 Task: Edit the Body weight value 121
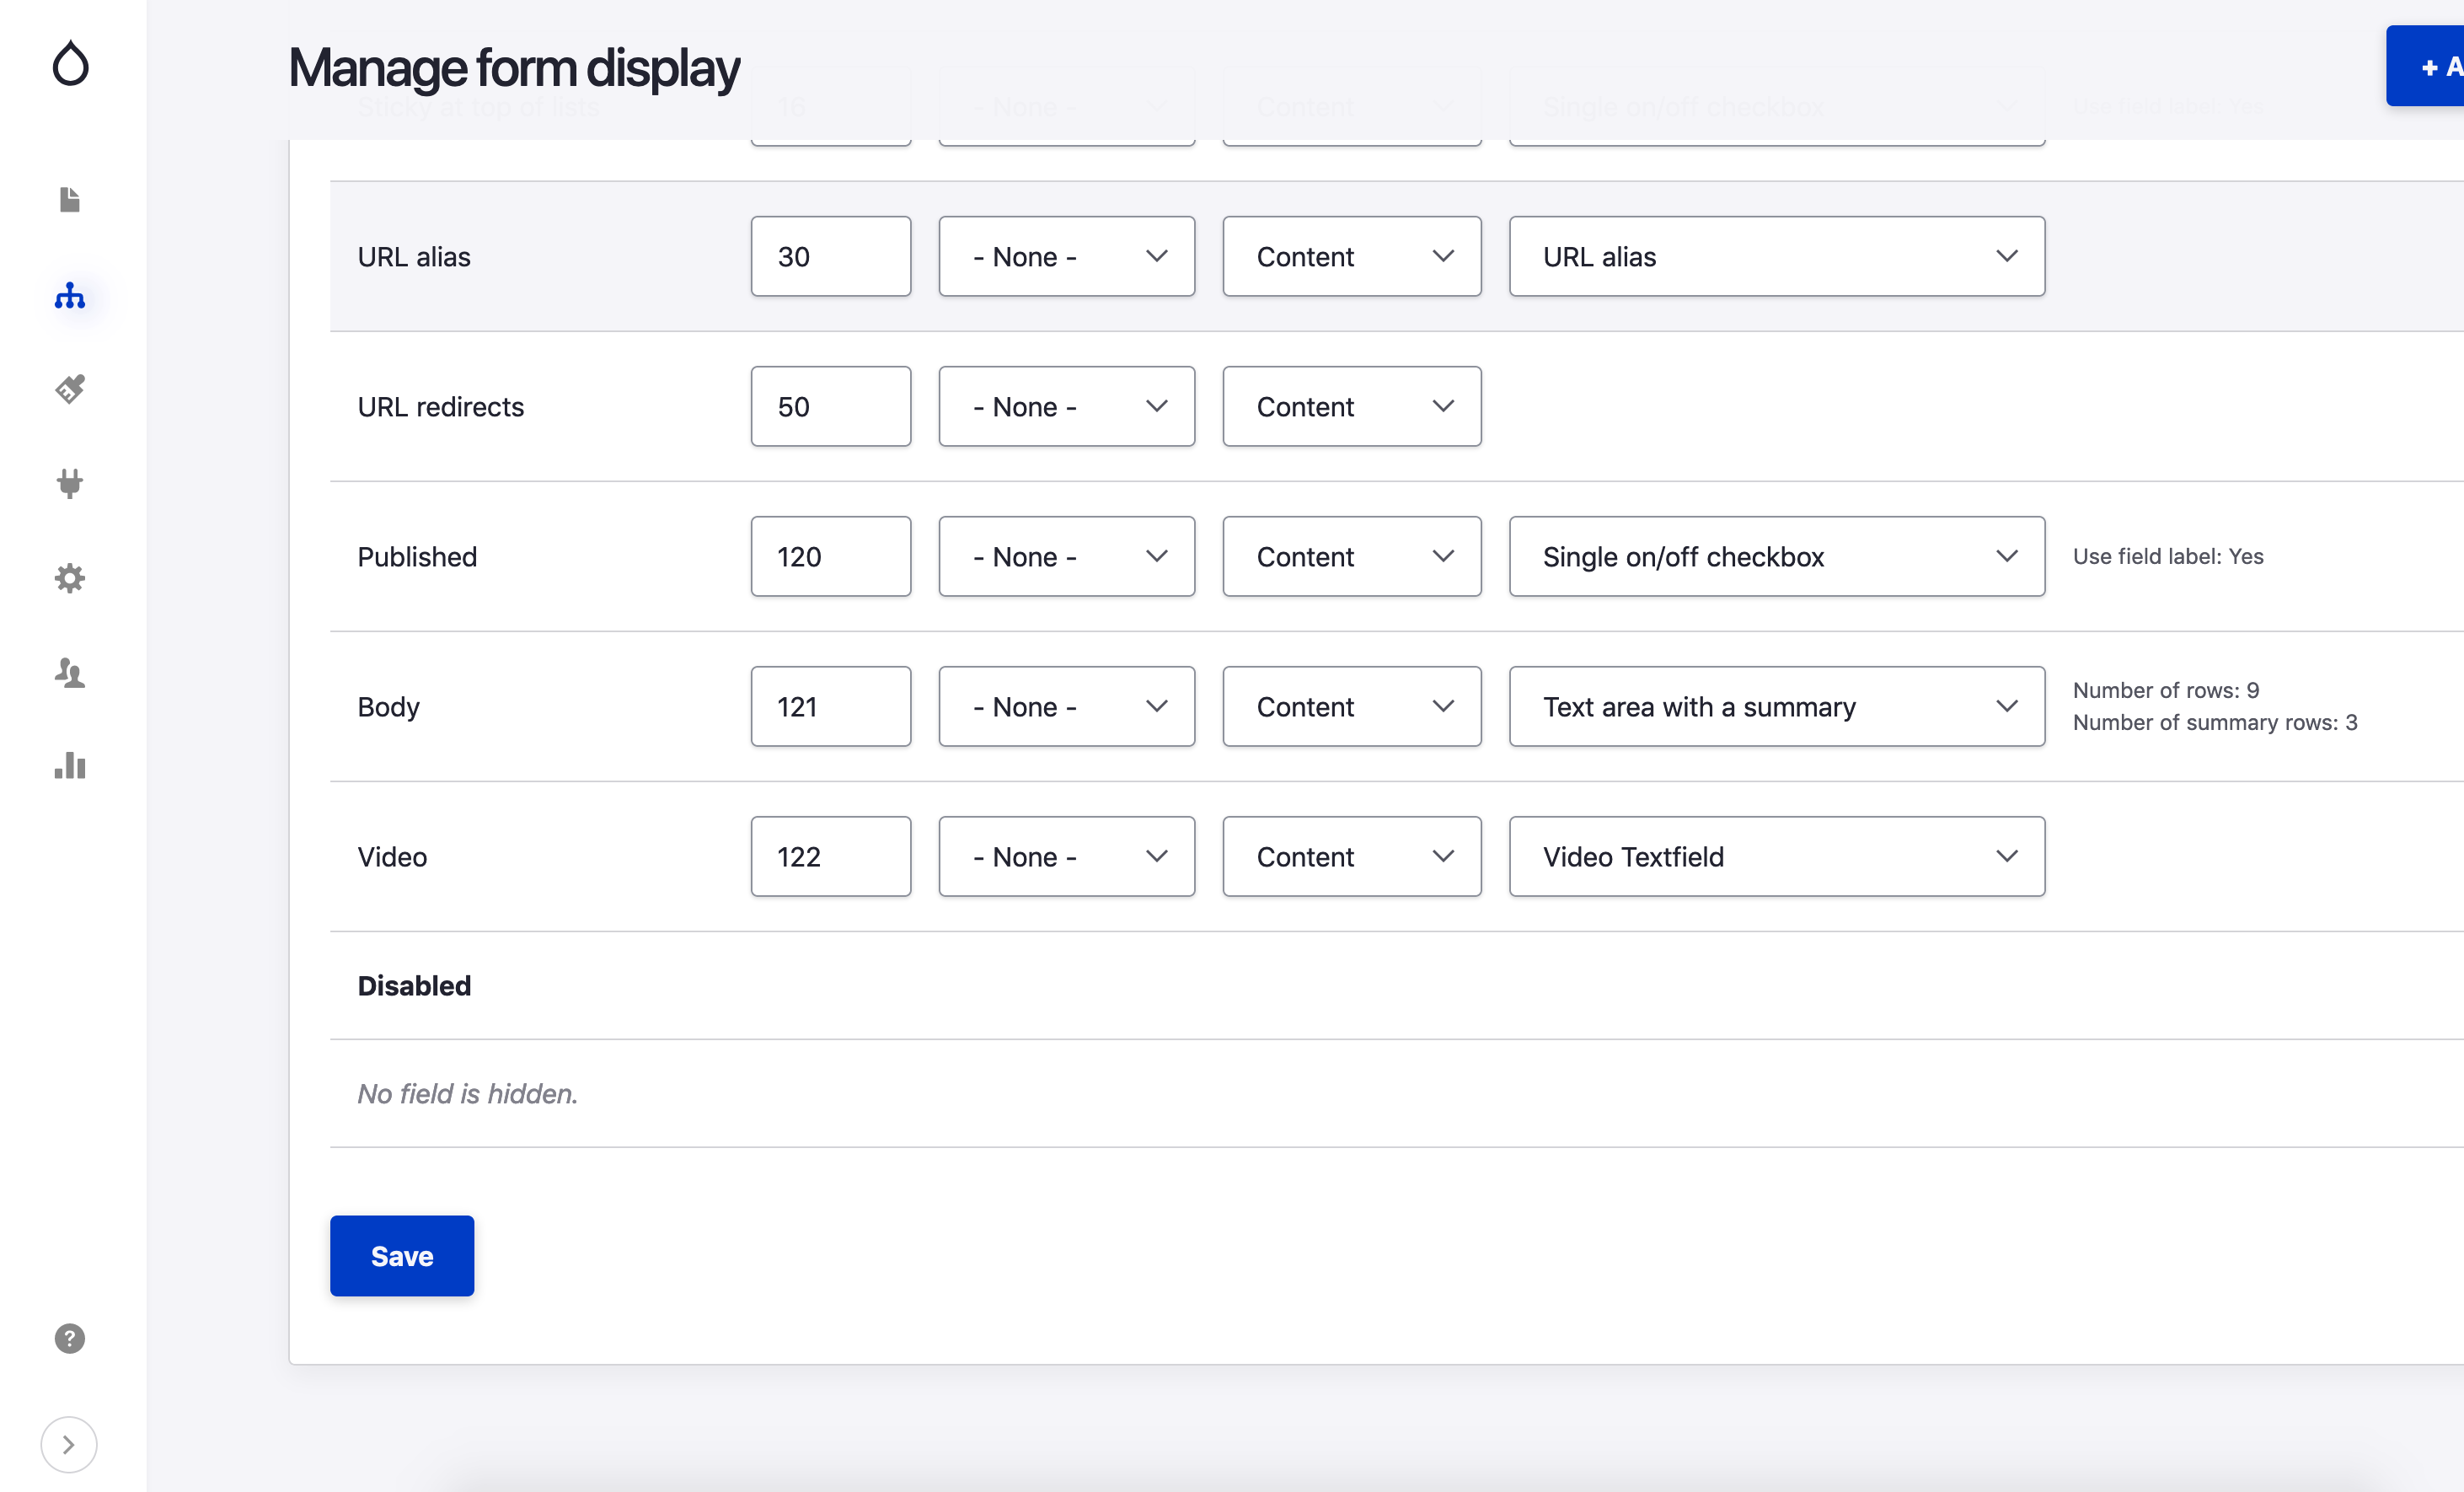830,706
